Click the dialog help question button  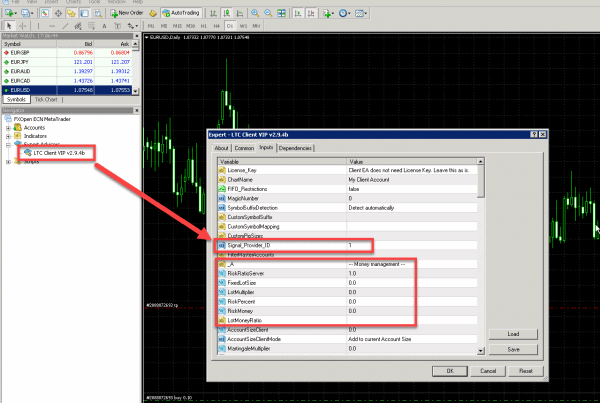coord(534,134)
